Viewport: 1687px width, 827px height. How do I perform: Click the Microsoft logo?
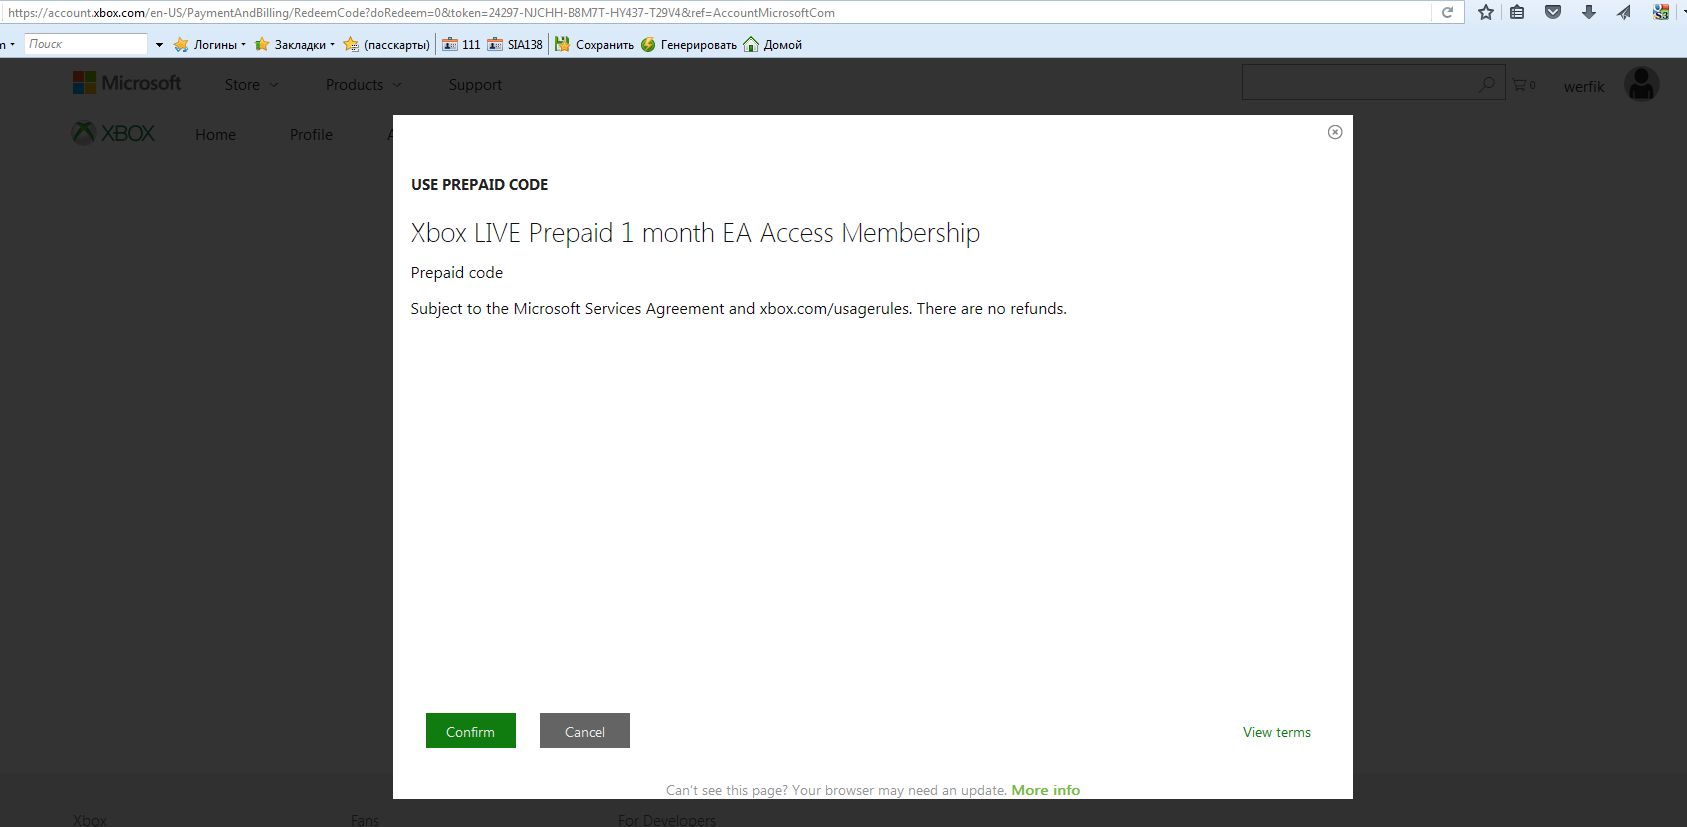pyautogui.click(x=127, y=83)
